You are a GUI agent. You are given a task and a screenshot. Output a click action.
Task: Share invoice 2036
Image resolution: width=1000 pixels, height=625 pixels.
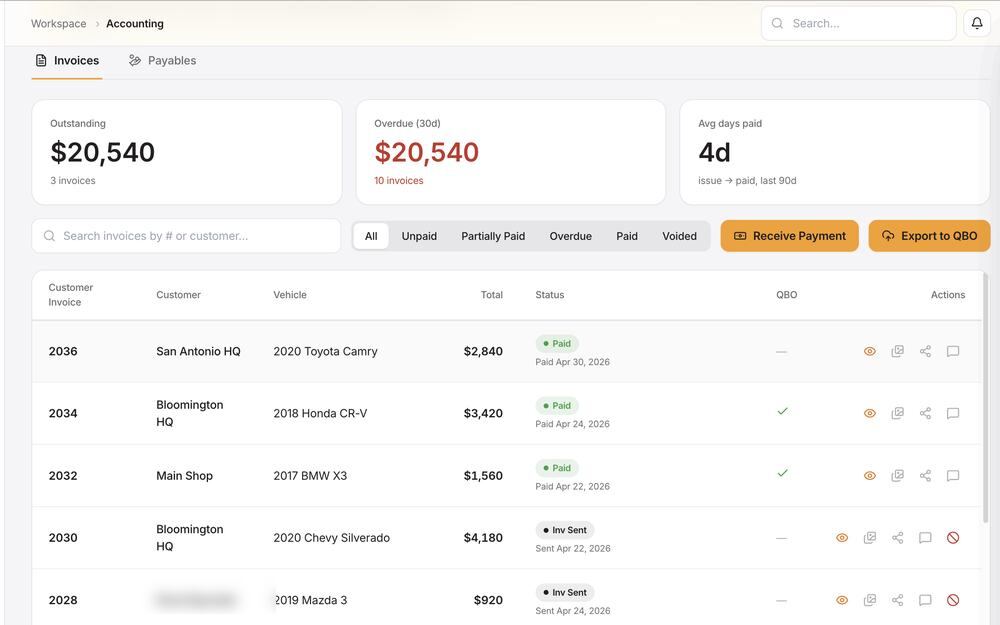[x=925, y=351]
